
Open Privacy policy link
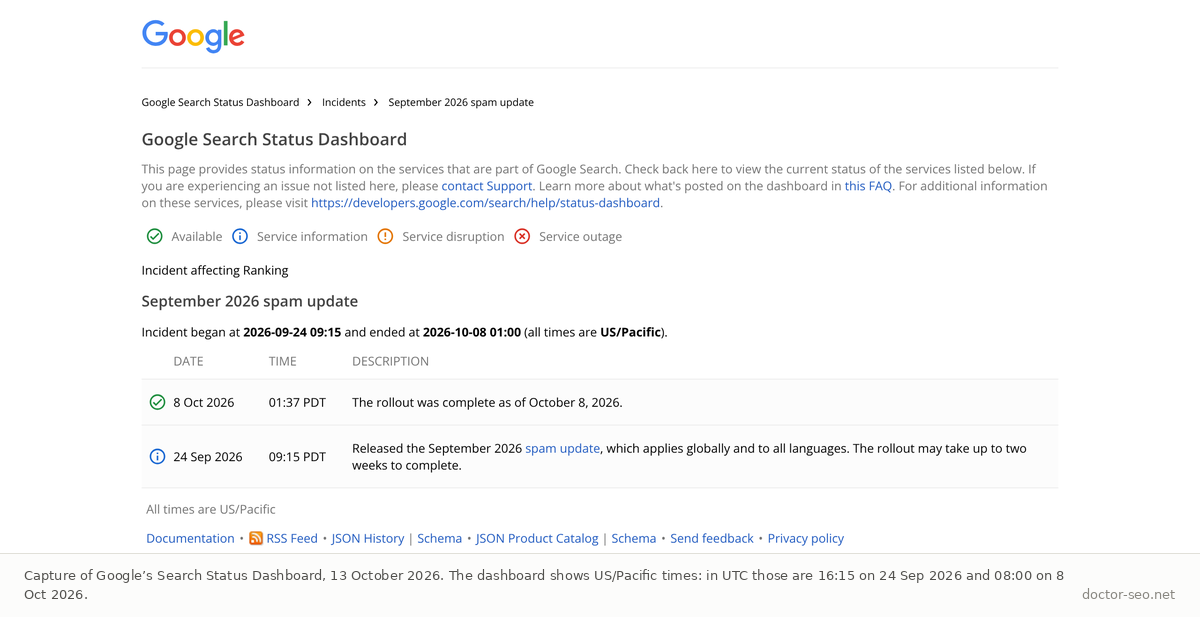806,538
